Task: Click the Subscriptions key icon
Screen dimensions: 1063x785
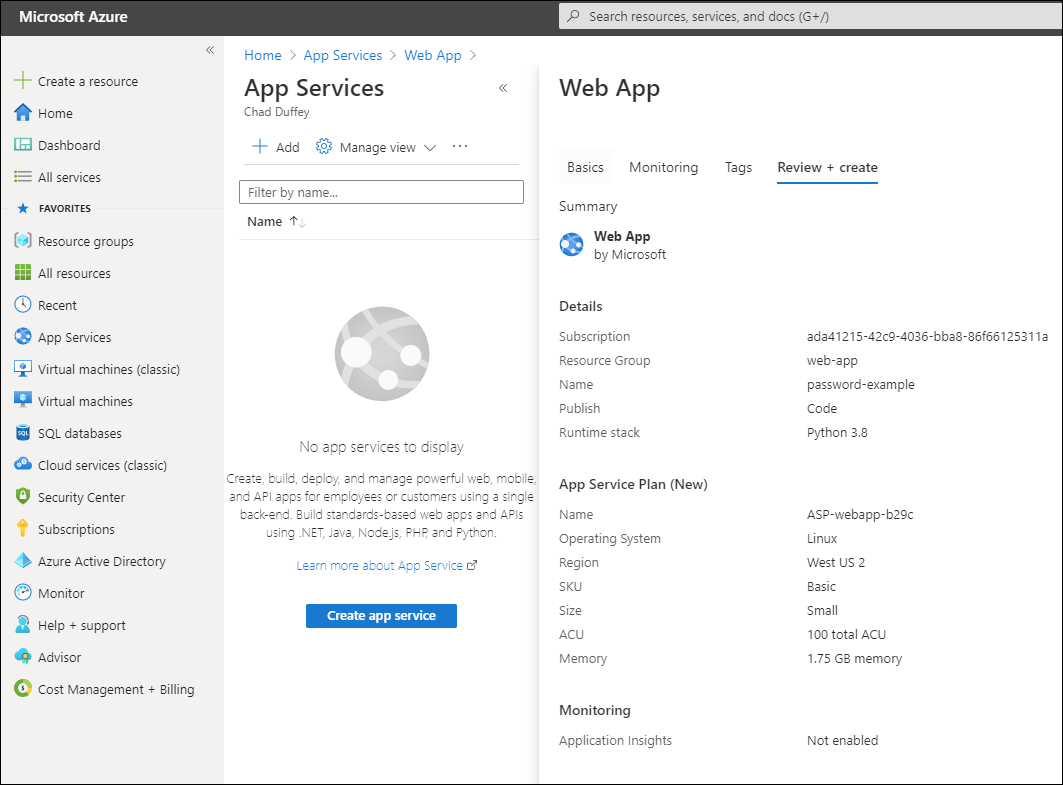Action: pos(22,529)
